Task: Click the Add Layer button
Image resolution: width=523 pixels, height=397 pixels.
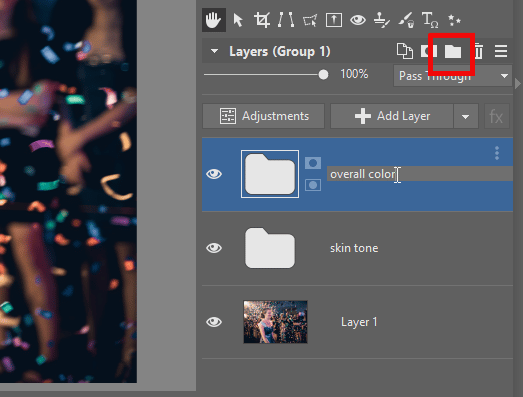Action: tap(392, 116)
